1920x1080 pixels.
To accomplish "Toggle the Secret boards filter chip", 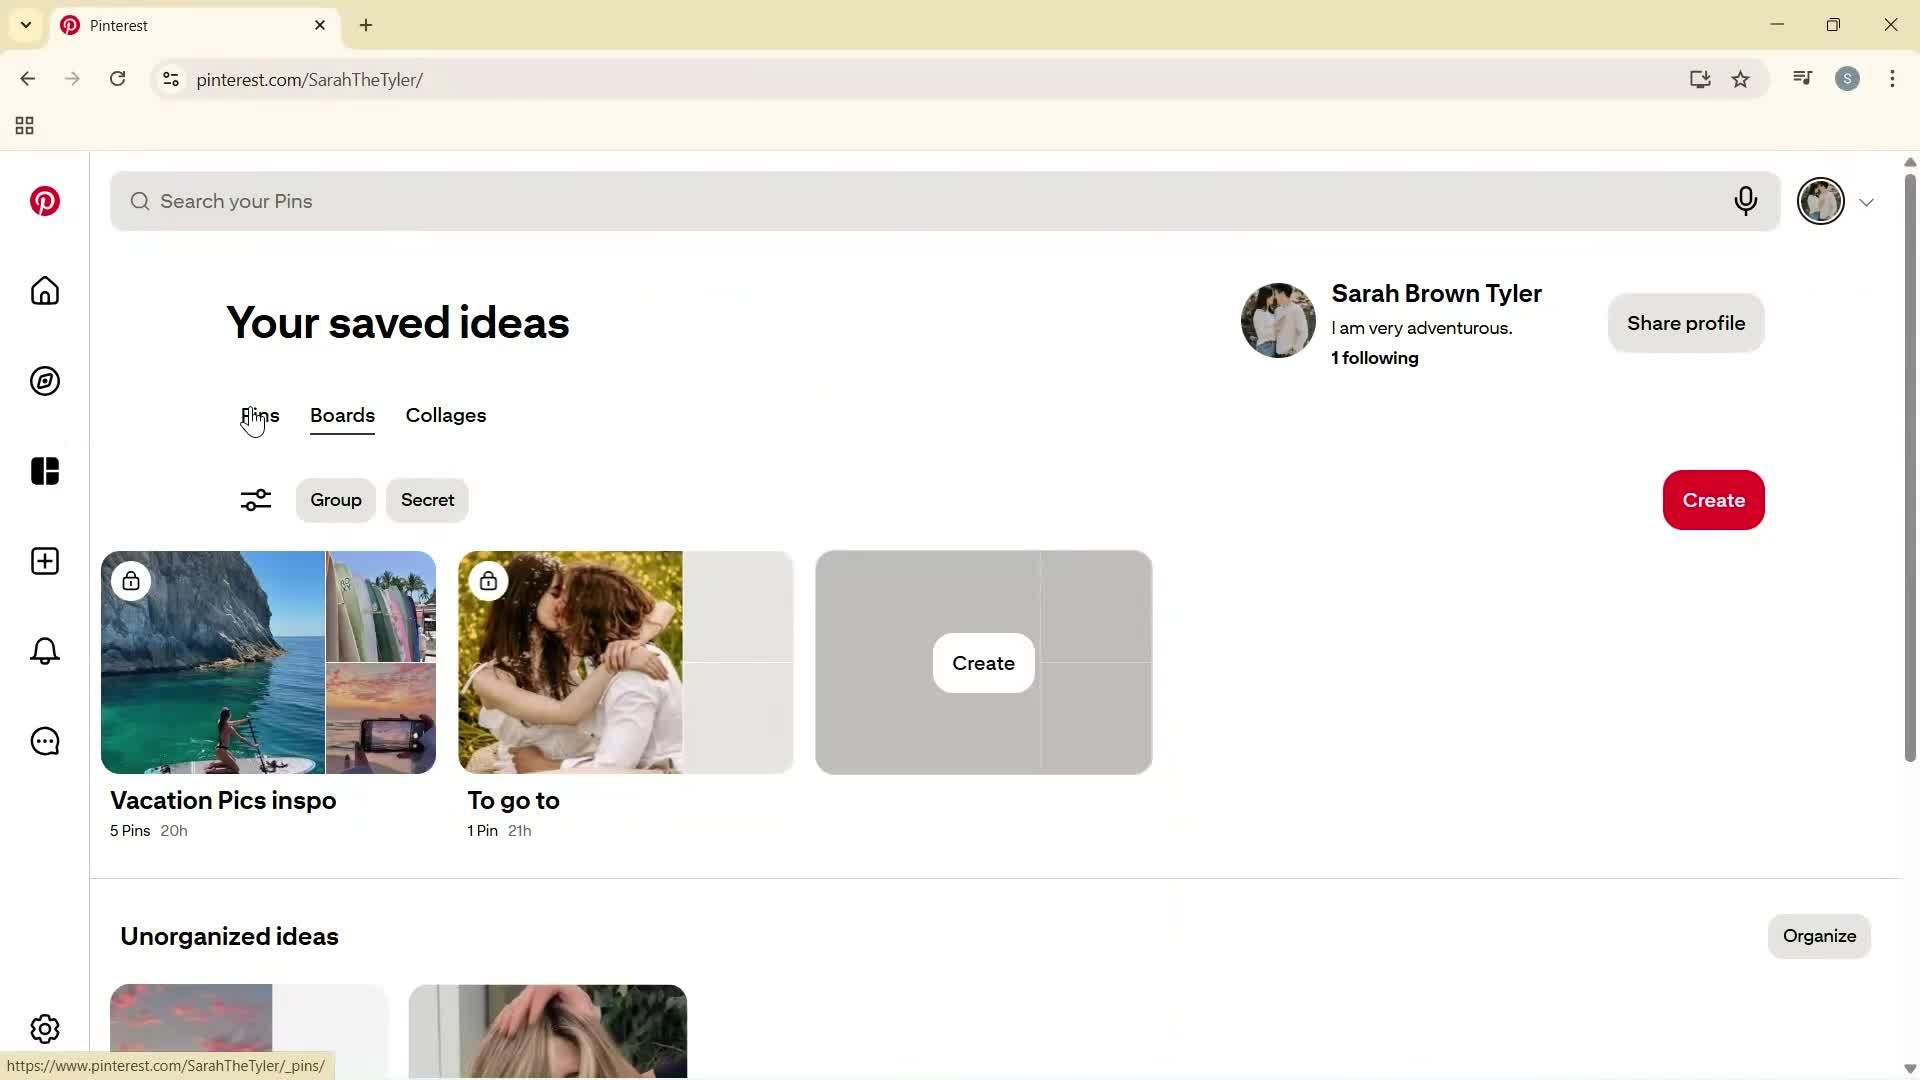I will (427, 500).
